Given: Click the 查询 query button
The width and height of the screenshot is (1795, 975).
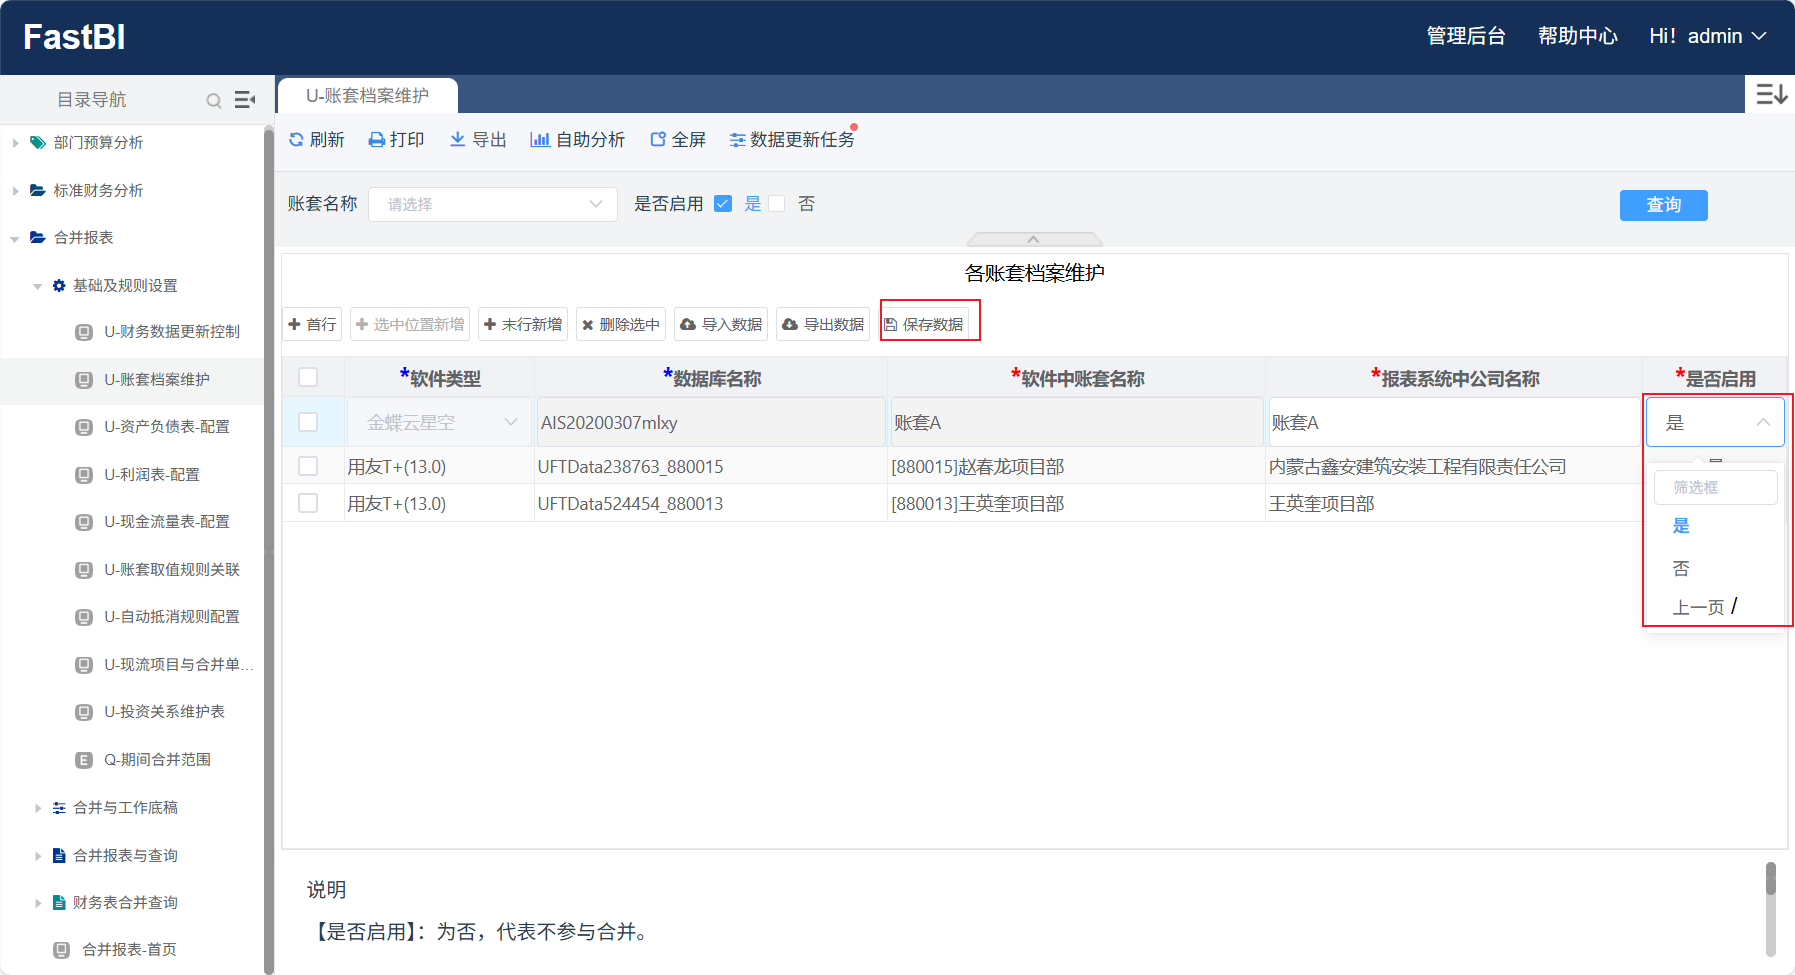Looking at the screenshot, I should click(1663, 205).
